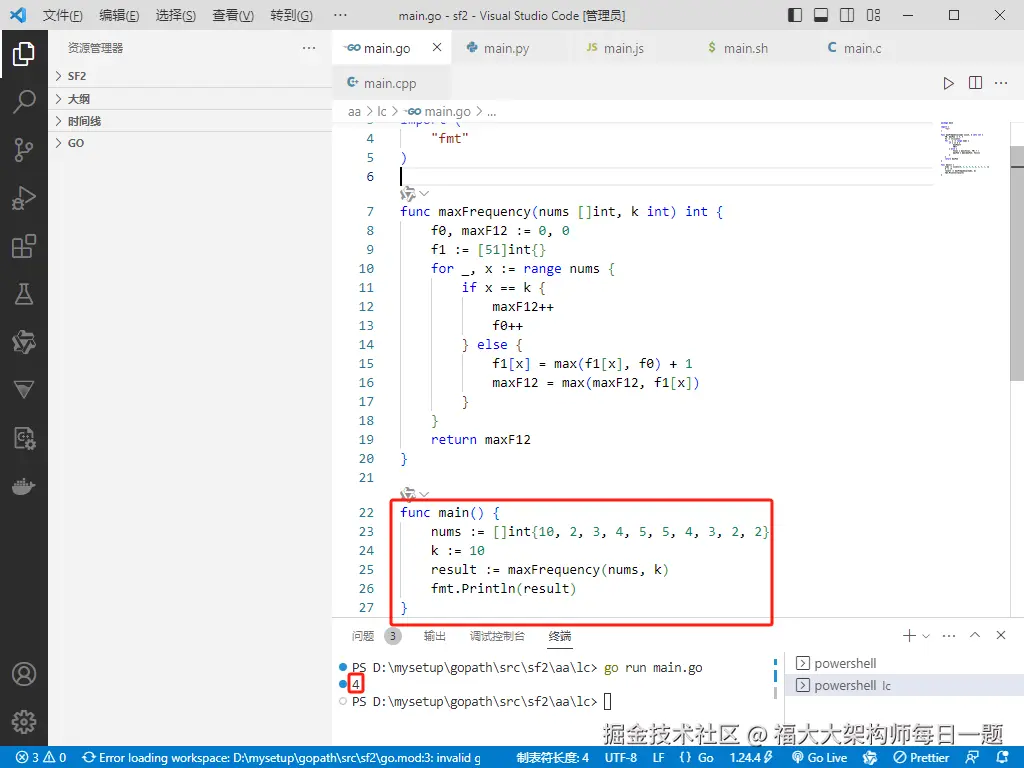
Task: Open the 输出 output panel tab
Action: pyautogui.click(x=434, y=635)
